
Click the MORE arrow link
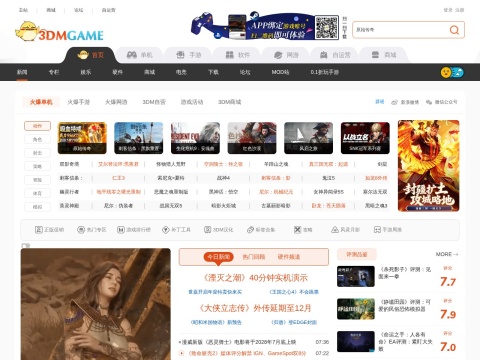tap(447, 254)
